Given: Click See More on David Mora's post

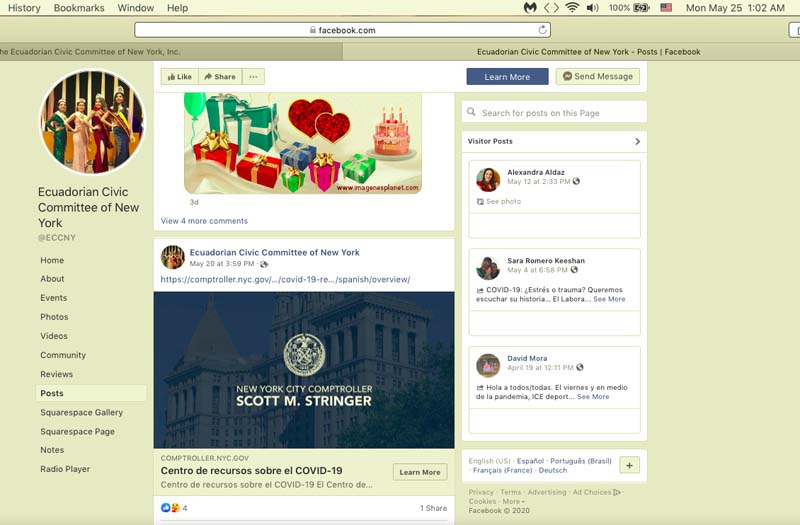Looking at the screenshot, I should 593,396.
